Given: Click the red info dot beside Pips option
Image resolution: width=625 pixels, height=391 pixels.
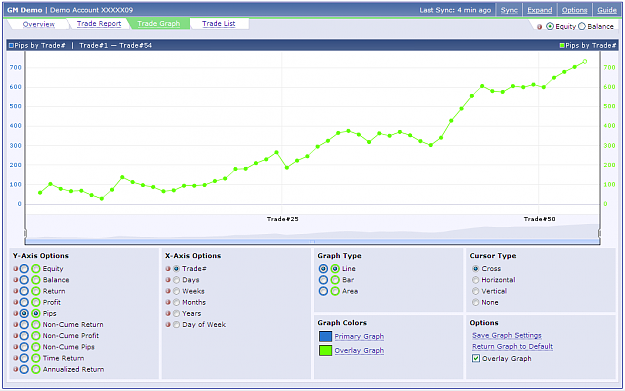Looking at the screenshot, I should click(16, 313).
